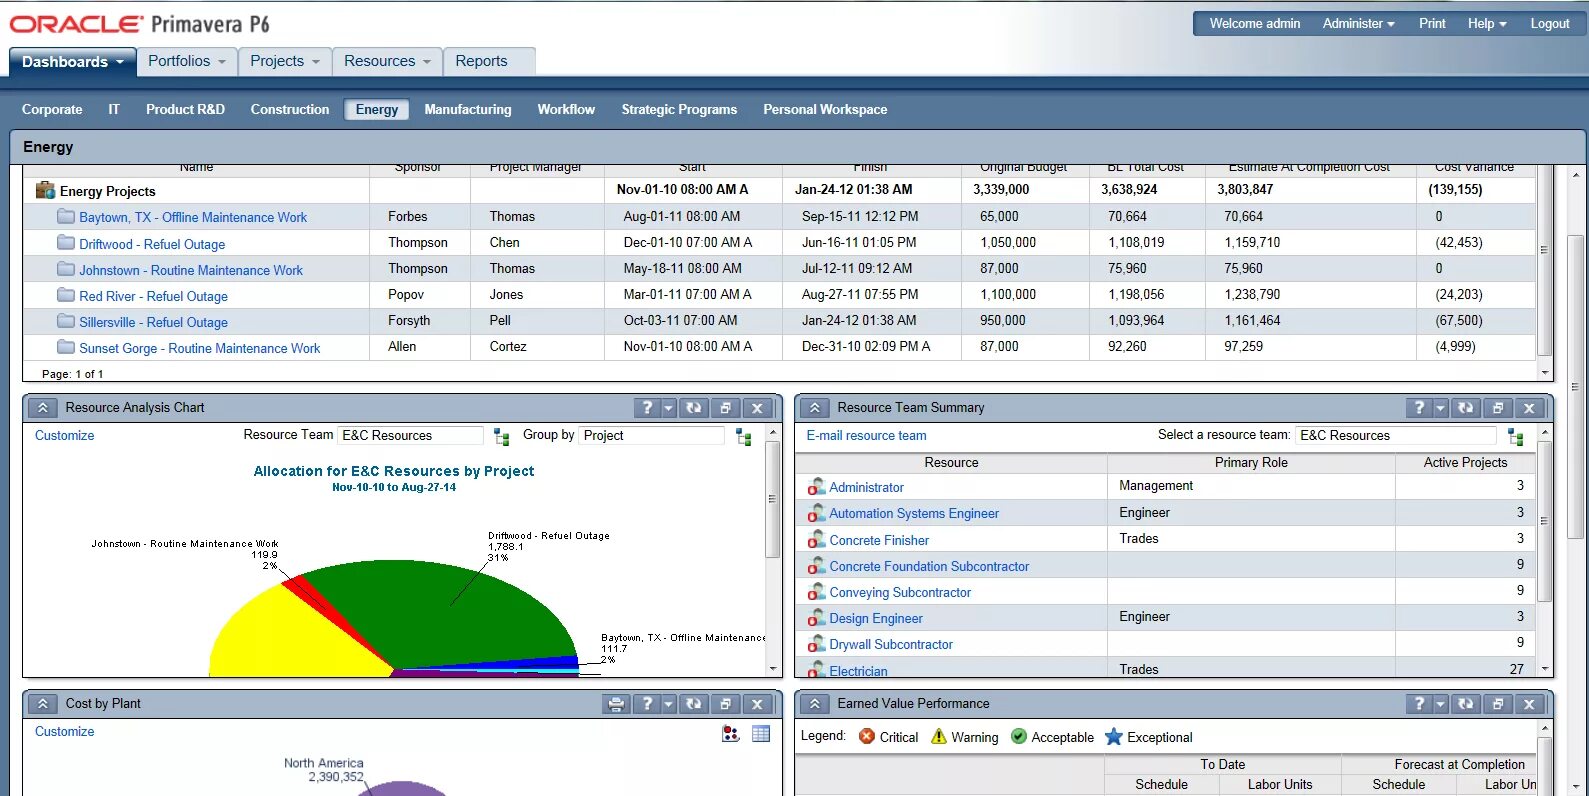Switch to the Construction dashboard
This screenshot has width=1589, height=796.
point(290,110)
